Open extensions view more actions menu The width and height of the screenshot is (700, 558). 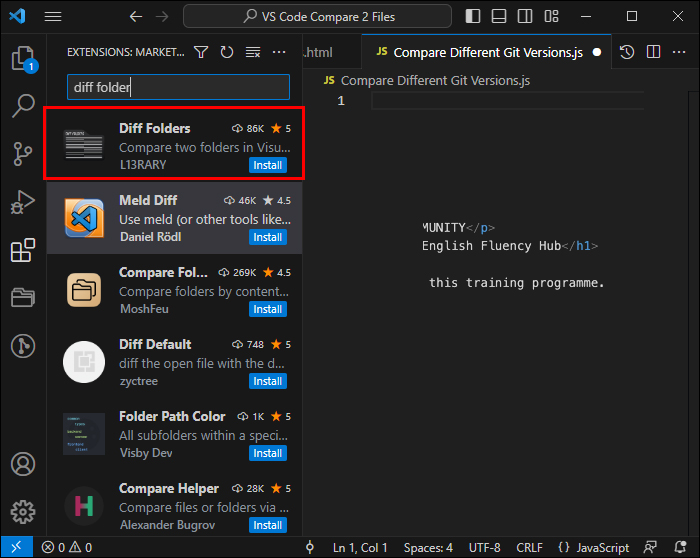pyautogui.click(x=279, y=52)
